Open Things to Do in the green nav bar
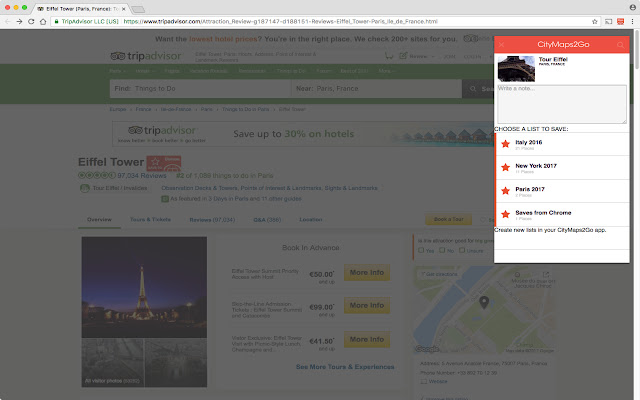640x400 pixels. [x=291, y=71]
